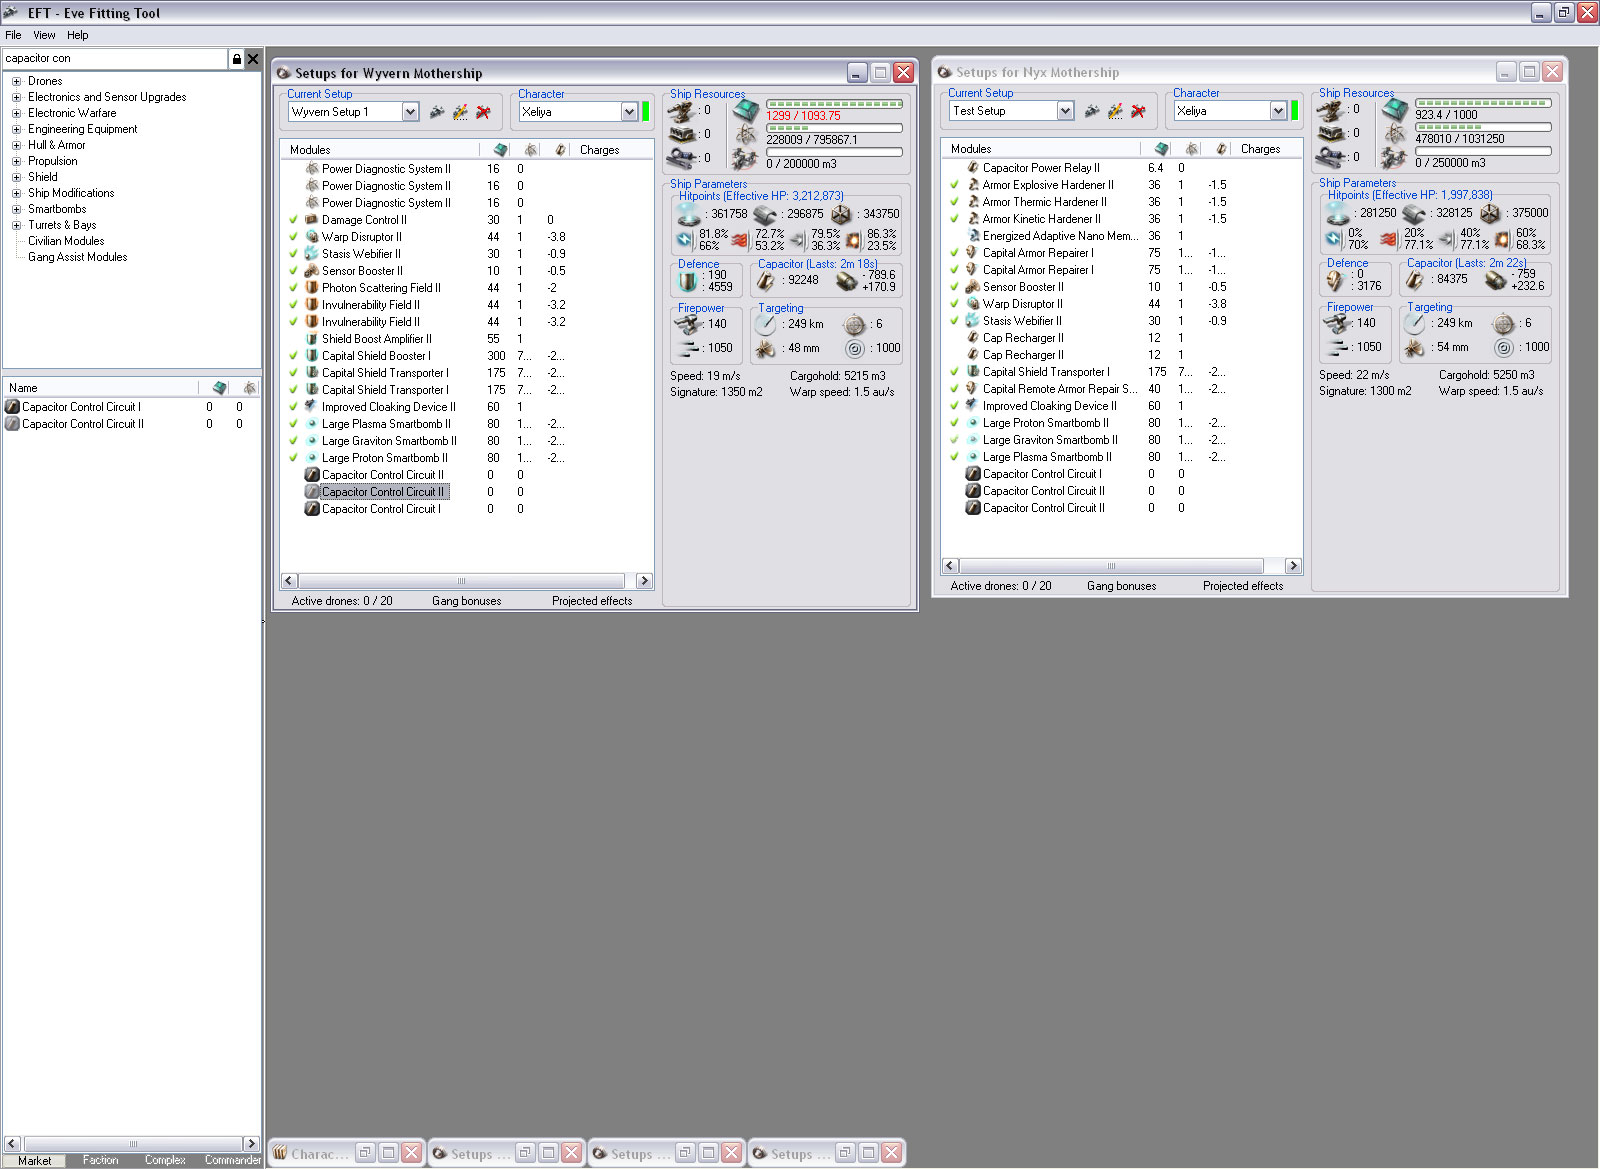The height and width of the screenshot is (1169, 1600).
Task: Click the turret hardpoint icon in Wyvern Ship Resources
Action: click(682, 111)
